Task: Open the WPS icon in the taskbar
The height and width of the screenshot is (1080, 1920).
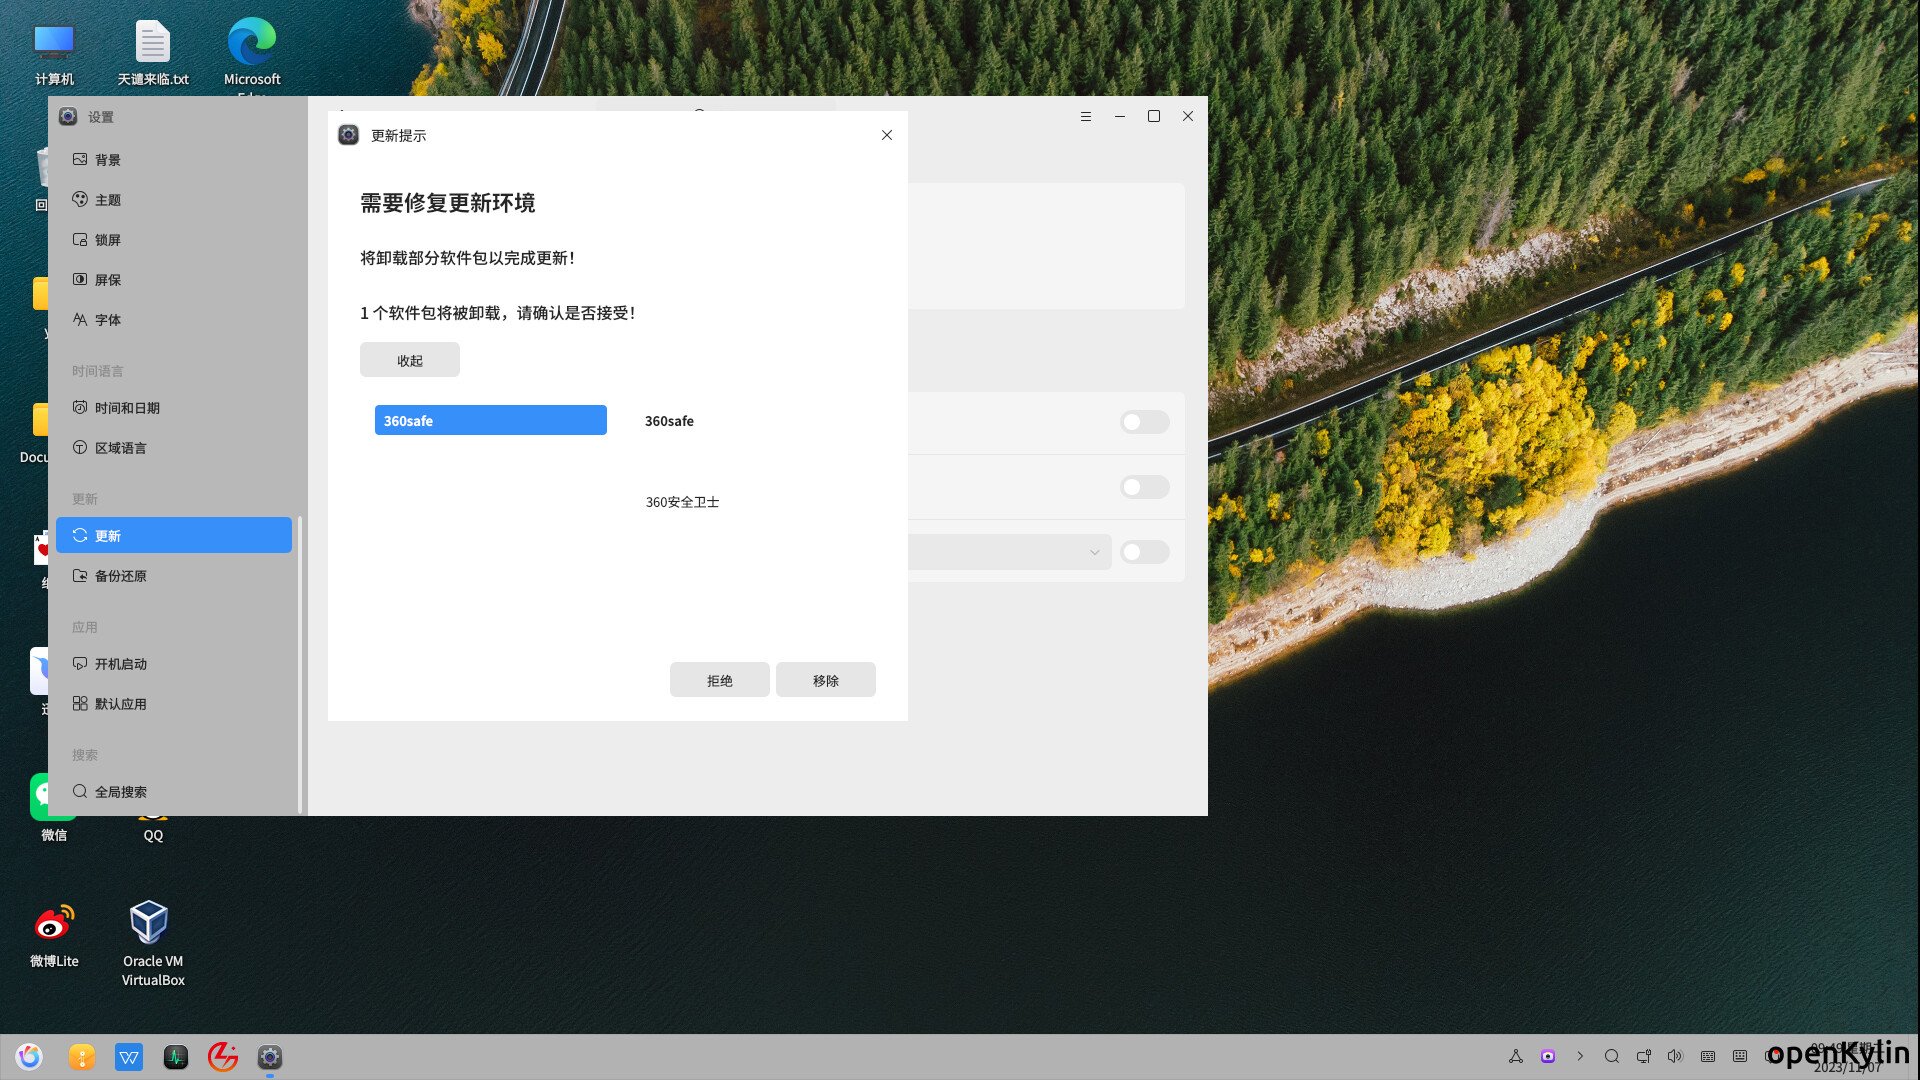Action: click(x=129, y=1057)
